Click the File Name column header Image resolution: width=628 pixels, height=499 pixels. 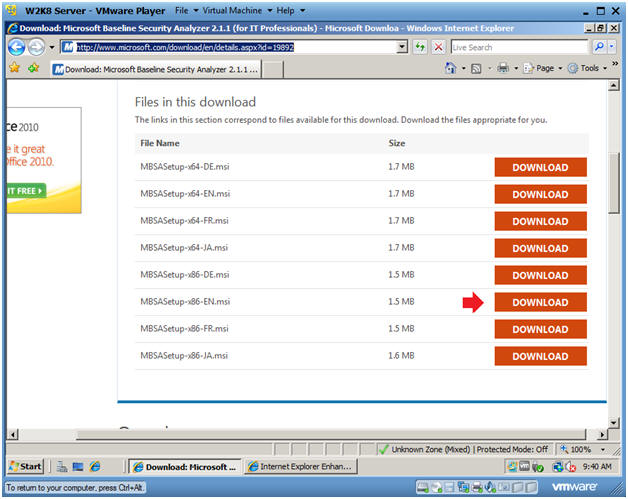pos(160,143)
